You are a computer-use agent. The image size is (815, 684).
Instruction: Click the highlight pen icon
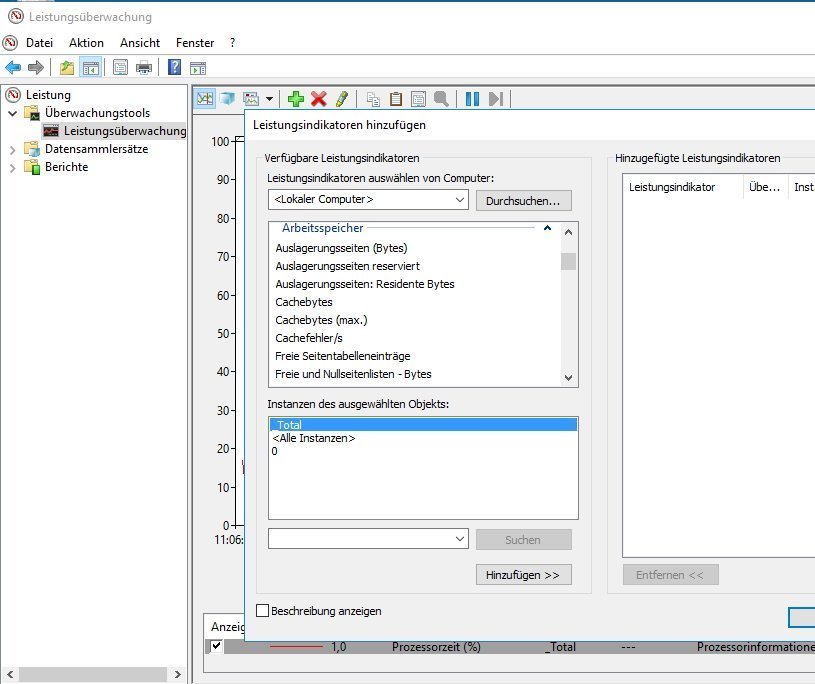click(x=341, y=98)
